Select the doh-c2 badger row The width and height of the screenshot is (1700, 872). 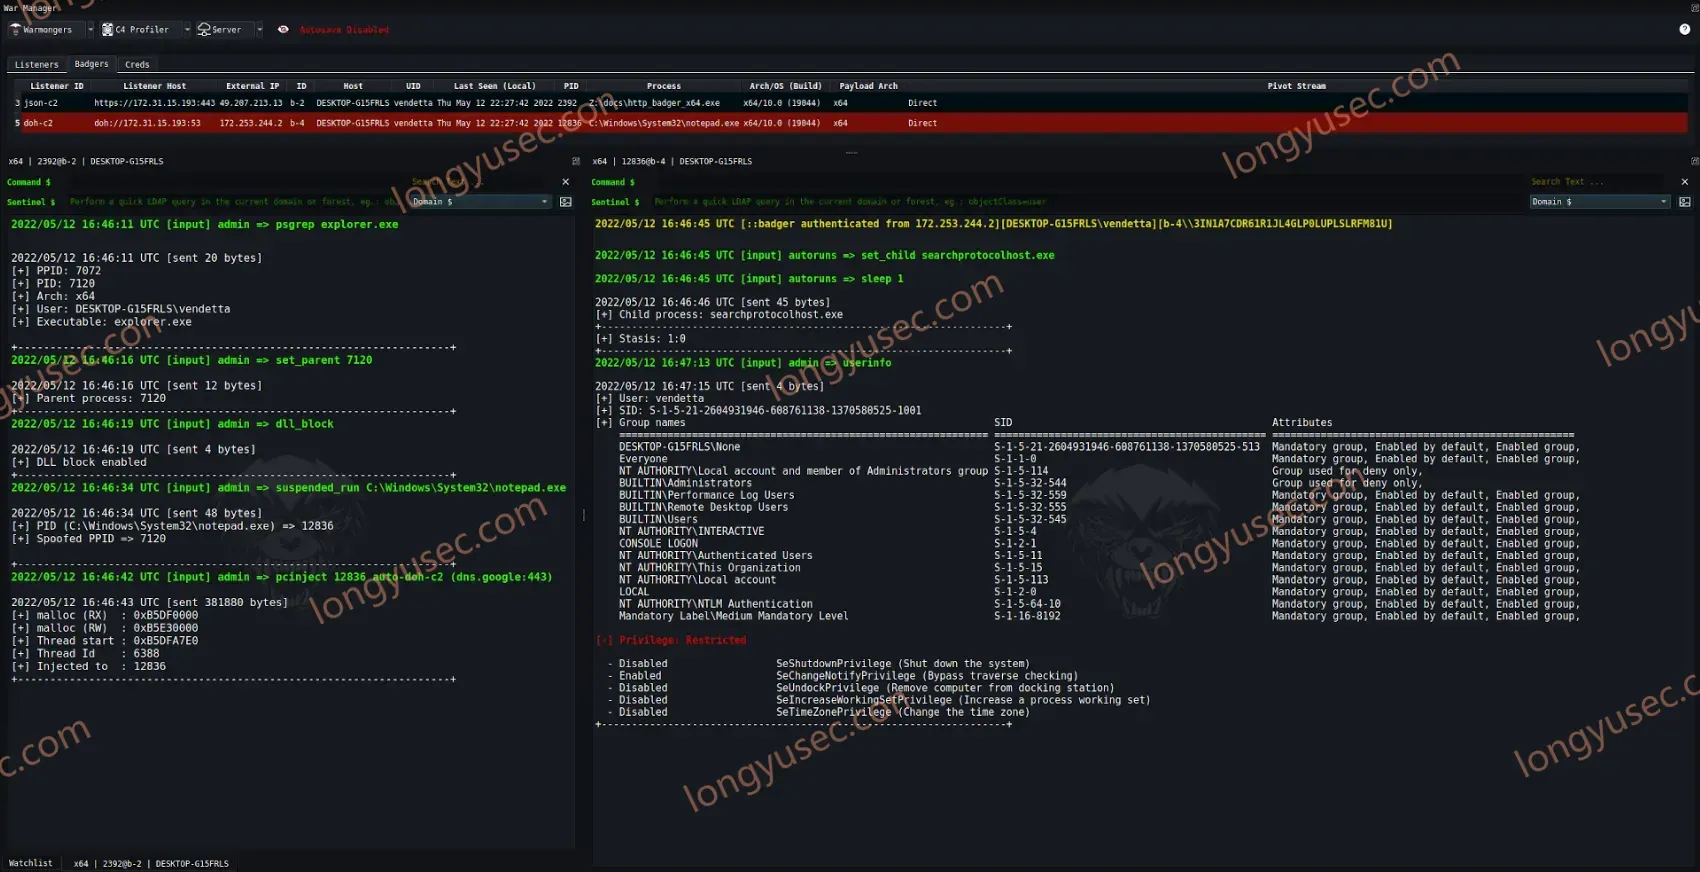point(850,123)
